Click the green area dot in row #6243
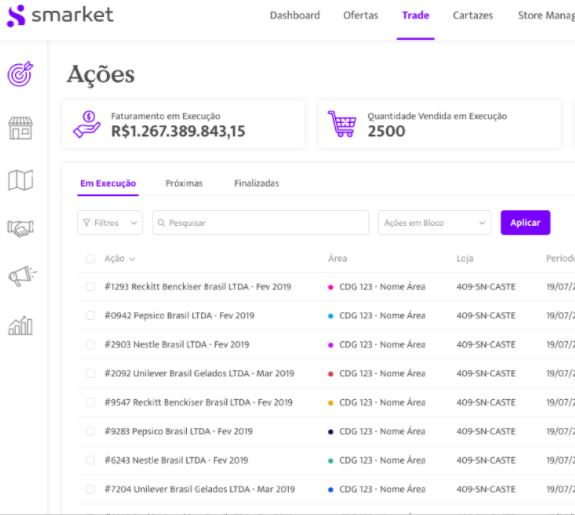This screenshot has height=515, width=575. point(330,461)
